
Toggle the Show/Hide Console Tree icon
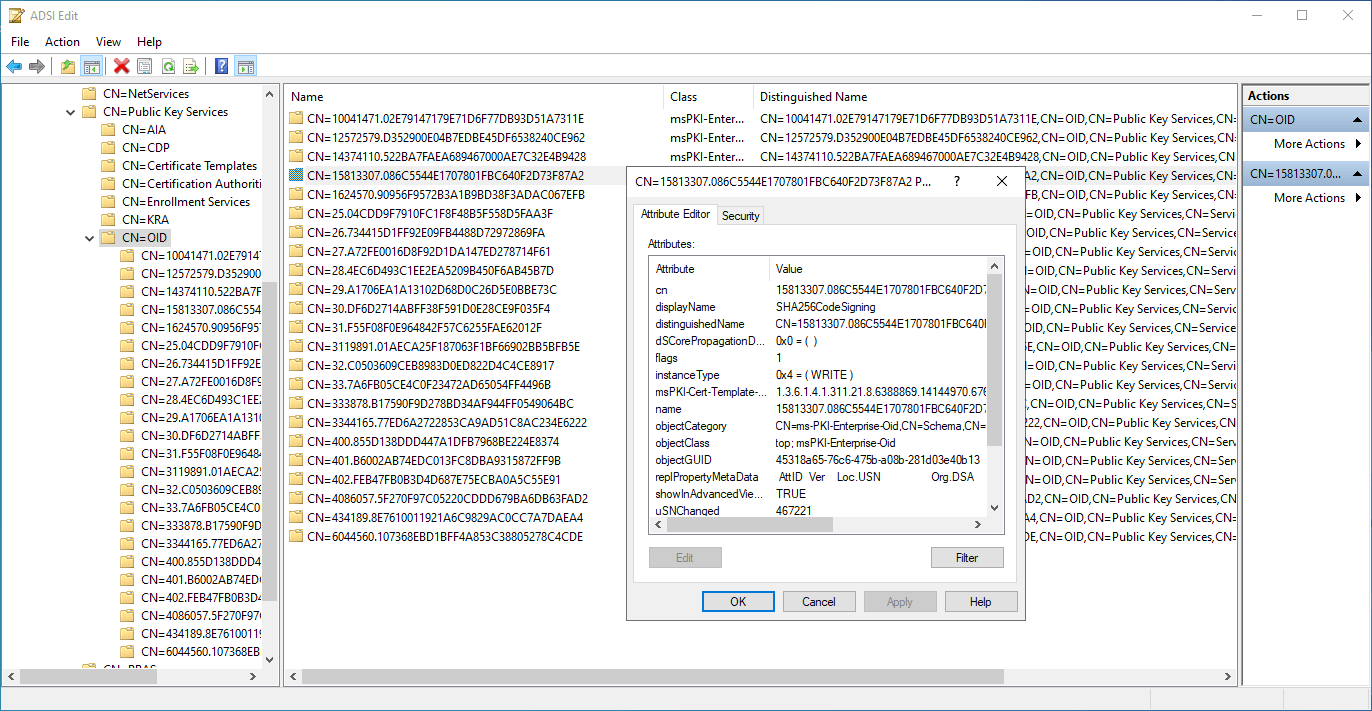91,66
